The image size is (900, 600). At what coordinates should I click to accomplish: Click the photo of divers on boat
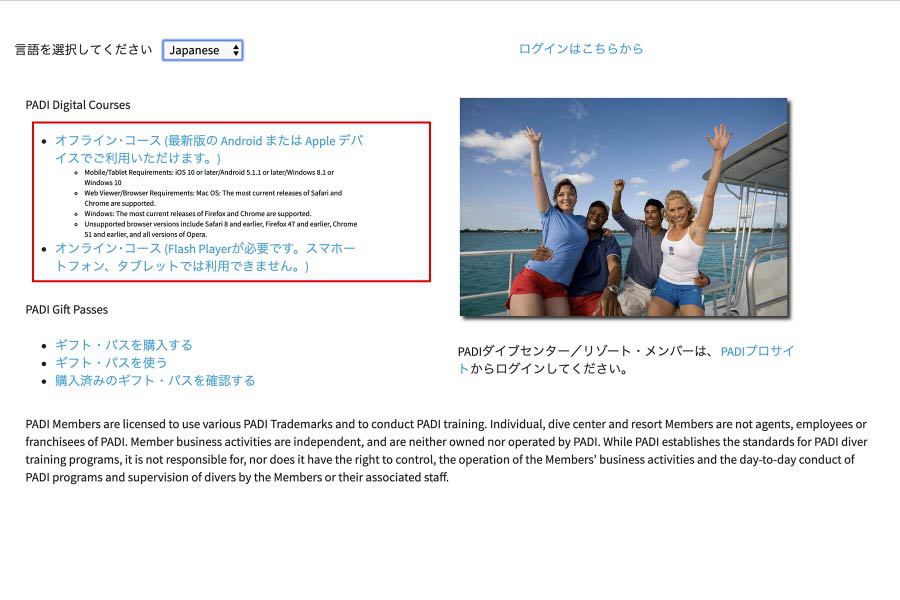pos(623,207)
